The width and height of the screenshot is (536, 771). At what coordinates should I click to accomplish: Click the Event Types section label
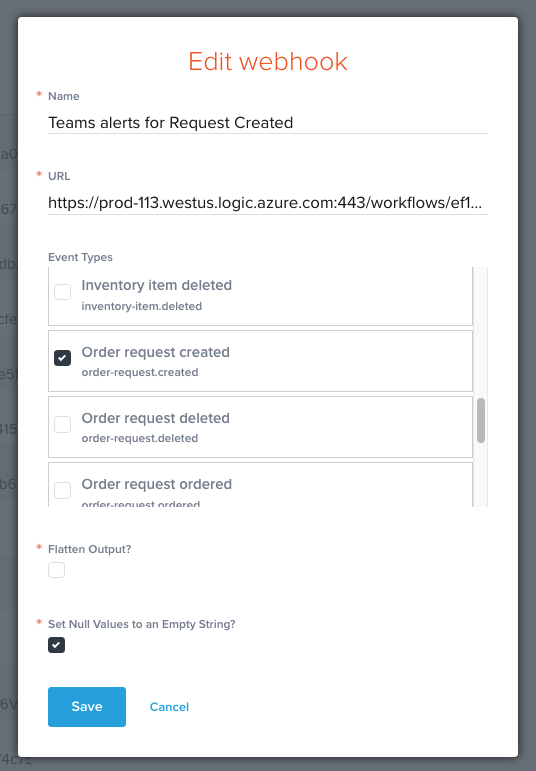tap(80, 257)
